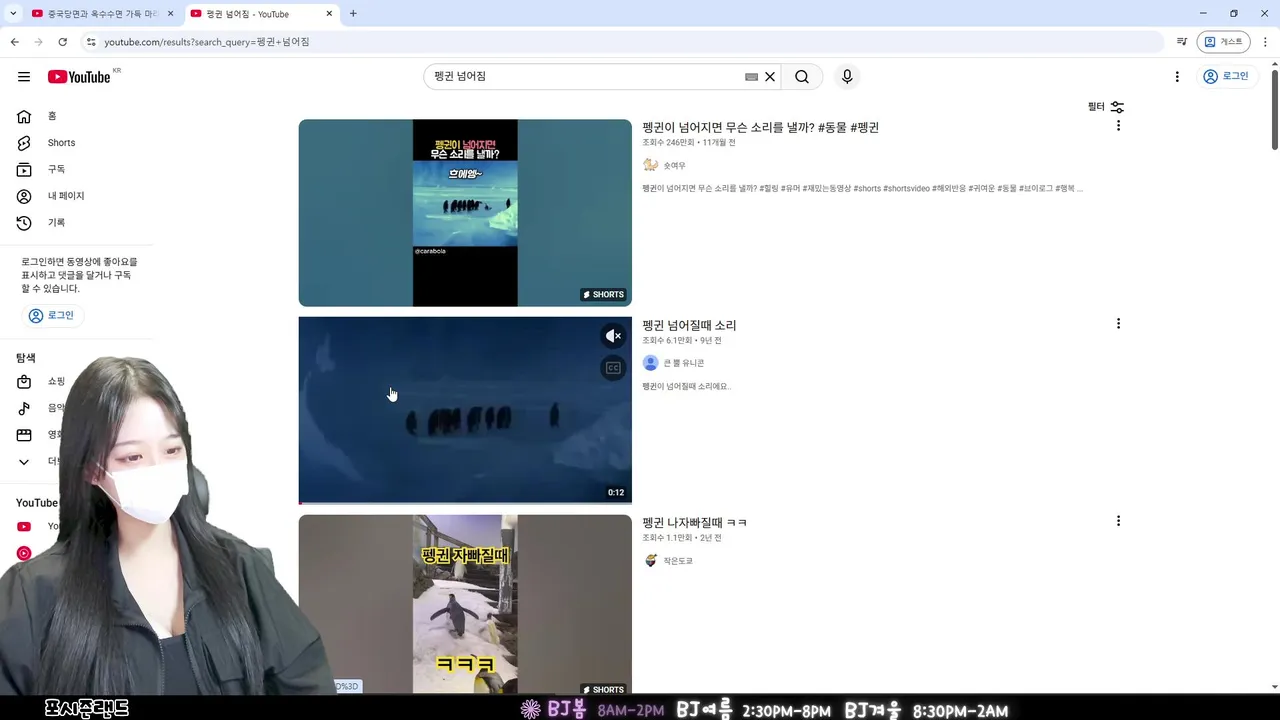Click the #동물 hashtag in description
Screen dimensions: 1280x720
click(x=1006, y=188)
